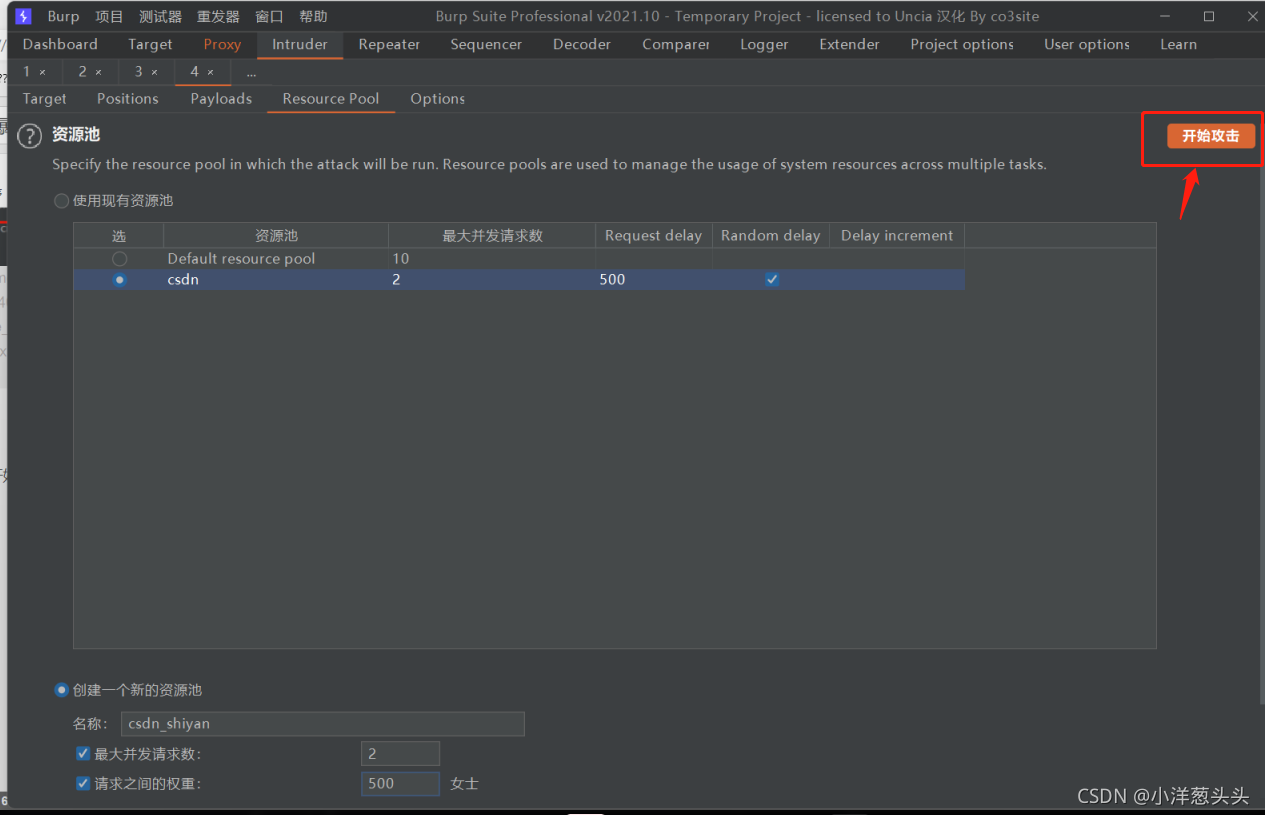Open the Extender tab
The width and height of the screenshot is (1265, 815).
coord(849,44)
